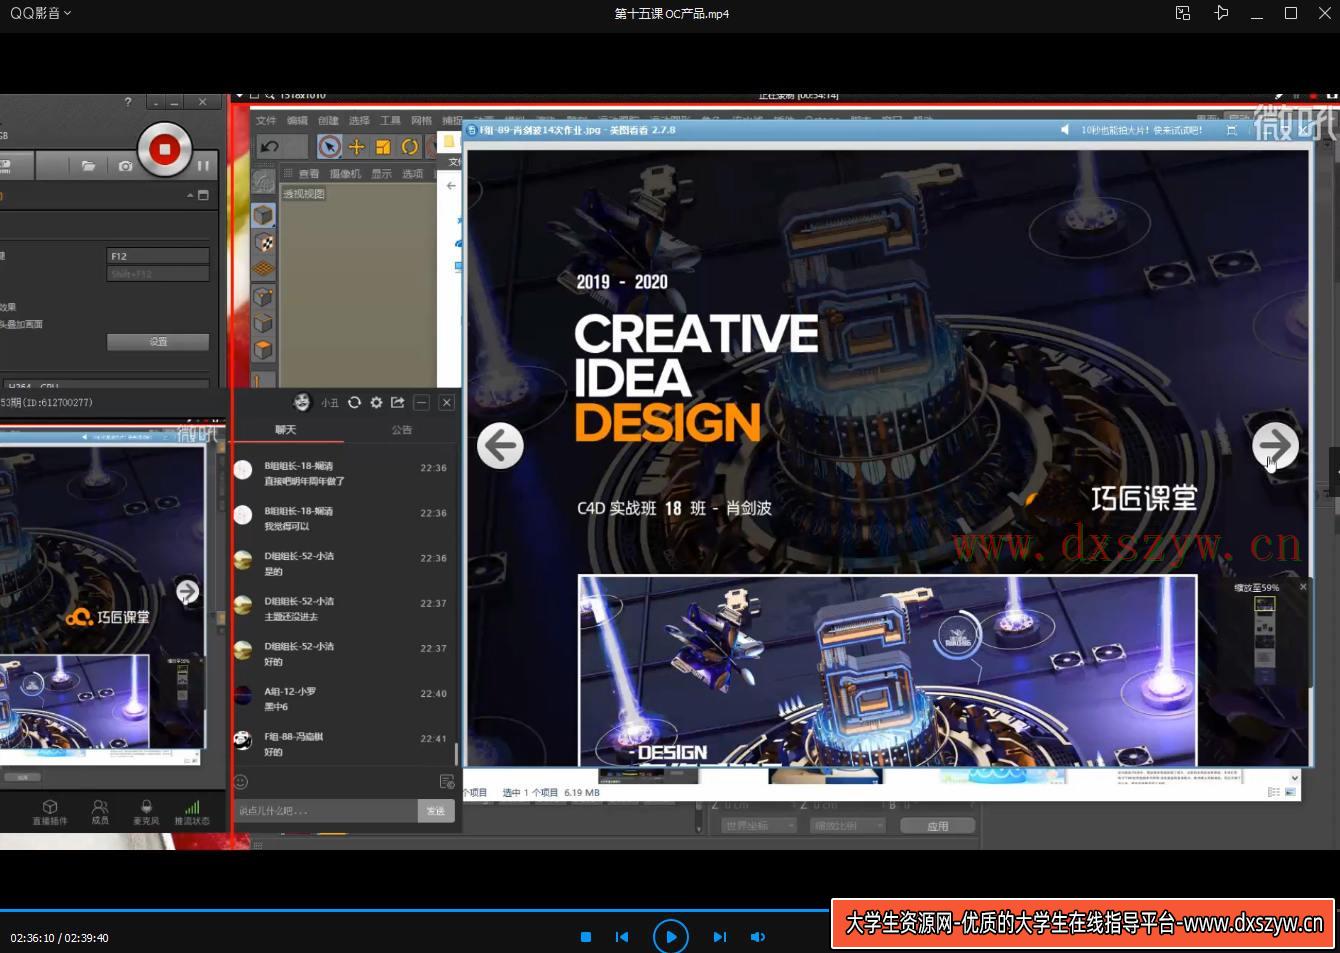The image size is (1340, 953).
Task: Select C4D workplane grid icon
Action: point(263,269)
